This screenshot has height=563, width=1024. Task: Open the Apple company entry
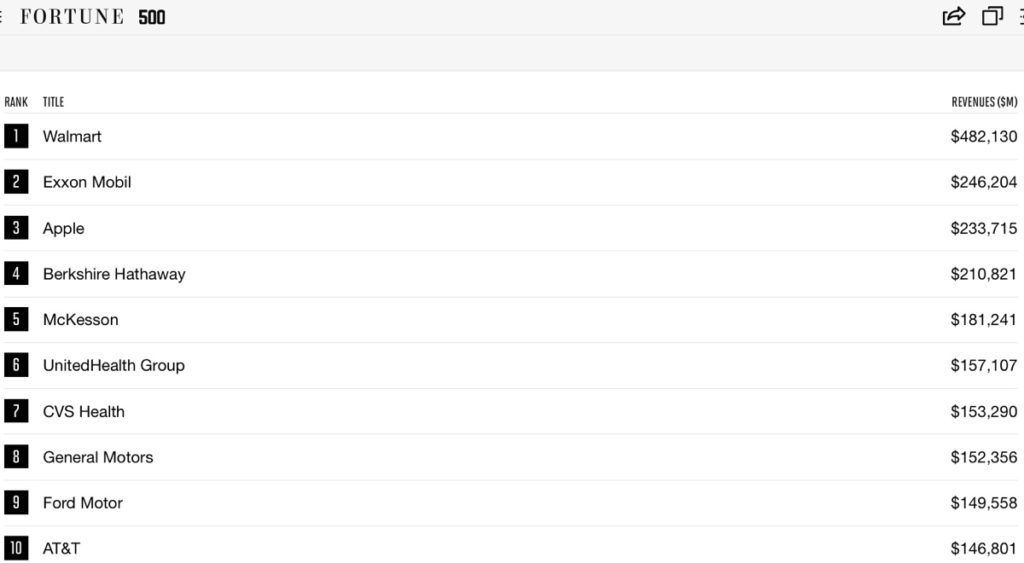(x=64, y=228)
